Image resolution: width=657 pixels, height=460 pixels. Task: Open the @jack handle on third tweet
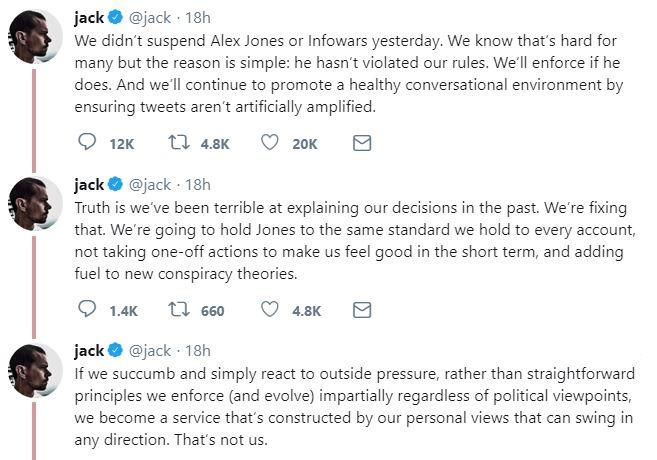(x=150, y=351)
